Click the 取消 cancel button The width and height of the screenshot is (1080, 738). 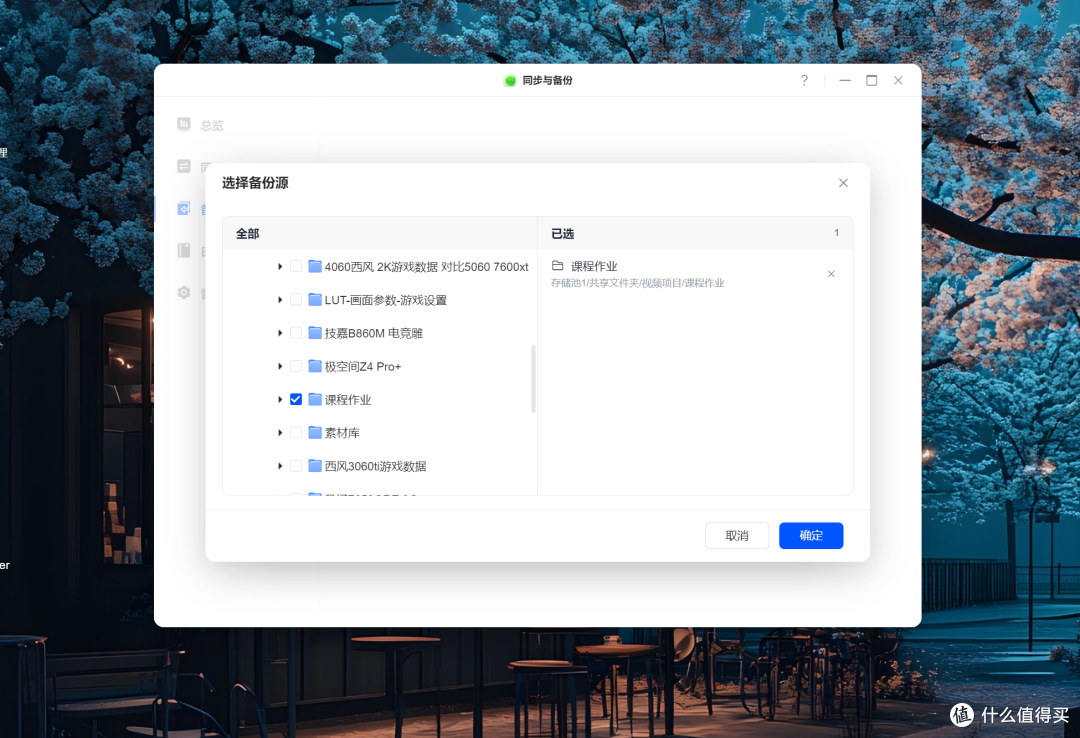[x=737, y=535]
